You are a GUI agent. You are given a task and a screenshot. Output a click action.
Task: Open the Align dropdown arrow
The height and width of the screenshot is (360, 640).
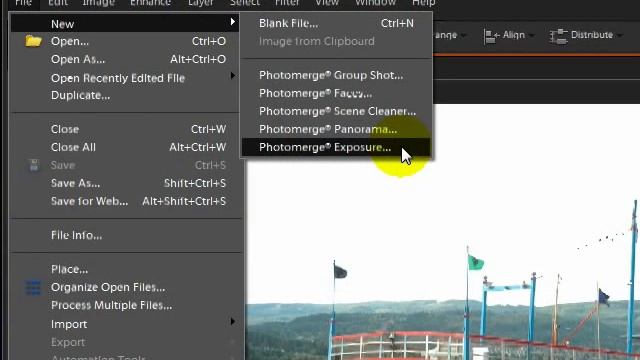pyautogui.click(x=531, y=36)
